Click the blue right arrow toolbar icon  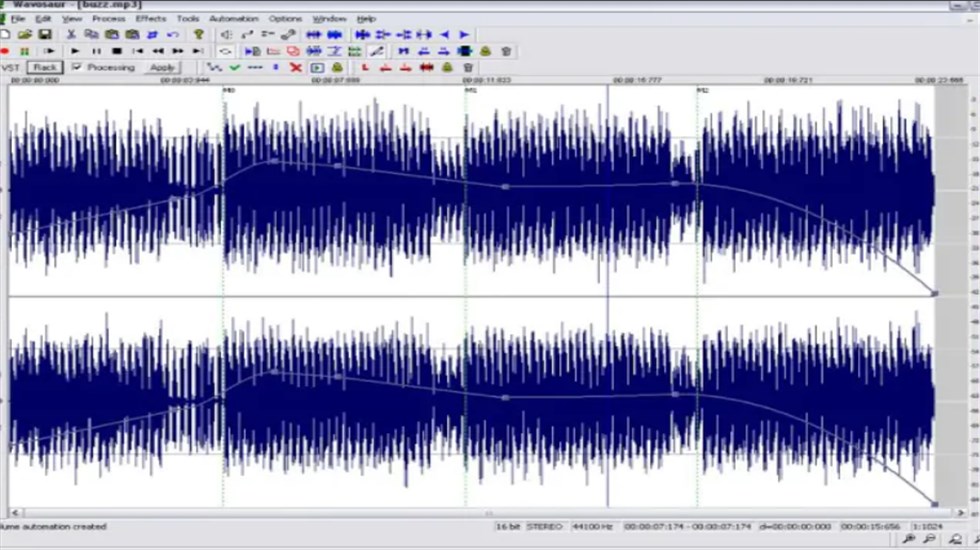click(x=464, y=34)
